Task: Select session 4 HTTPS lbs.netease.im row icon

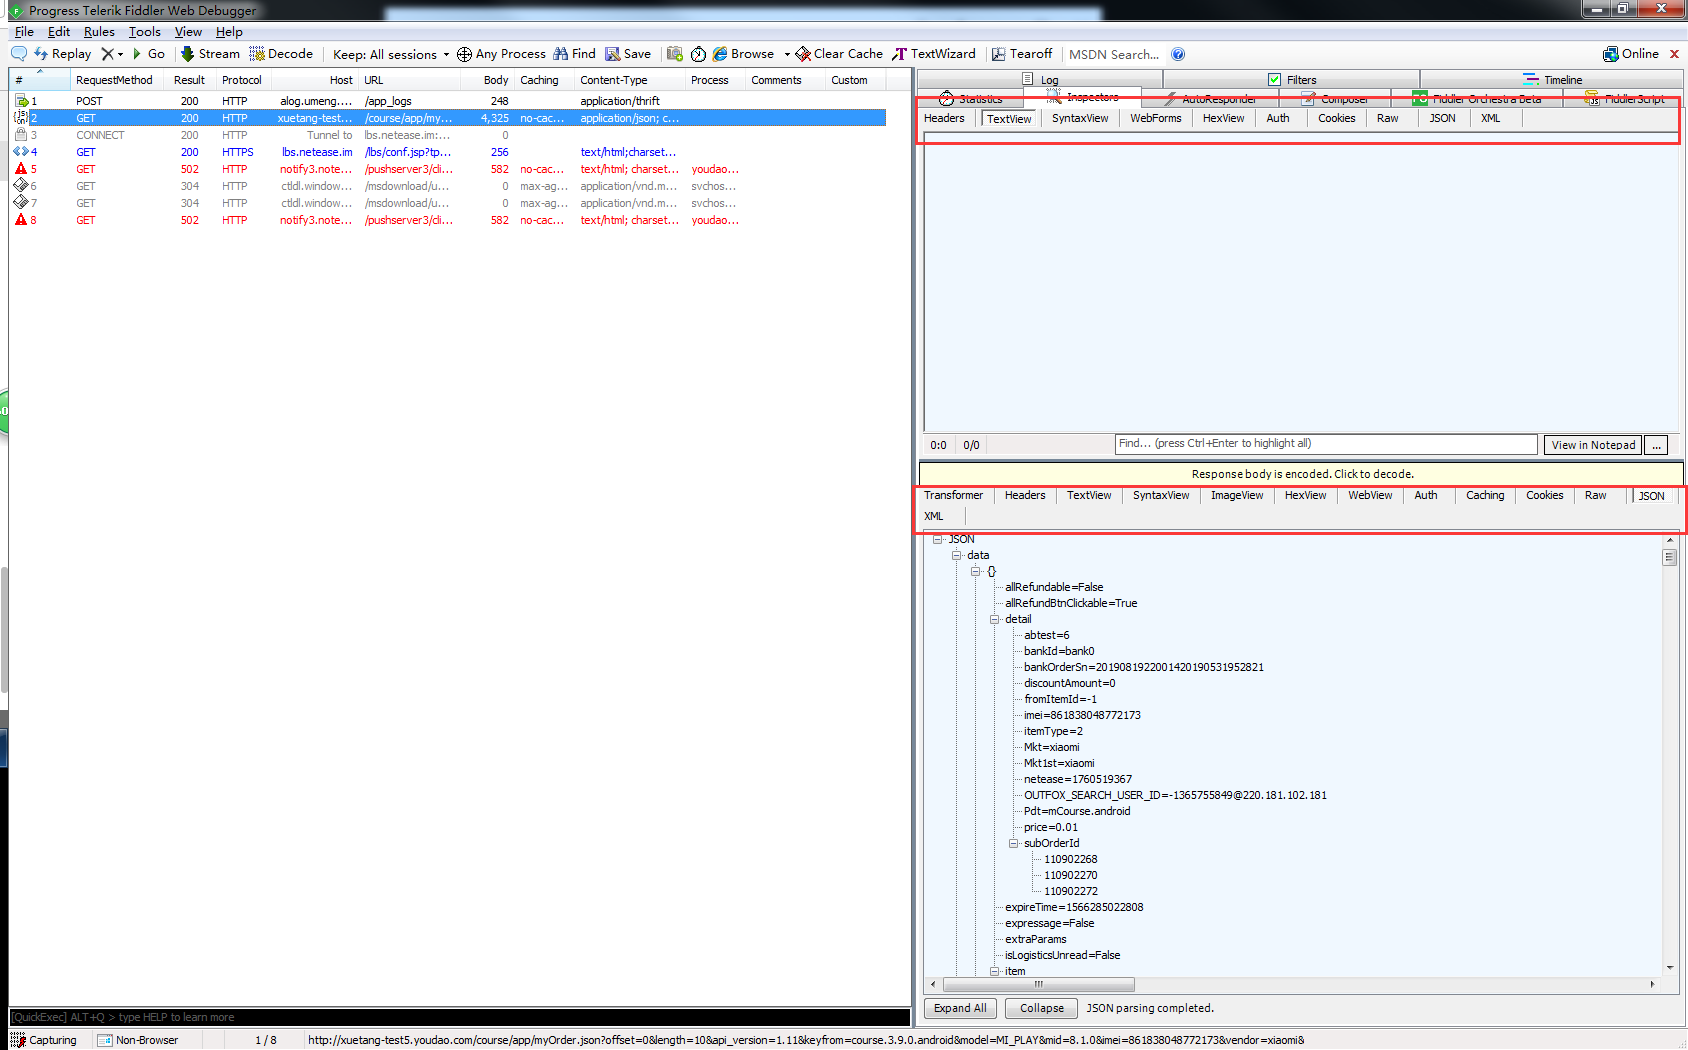Action: 21,152
